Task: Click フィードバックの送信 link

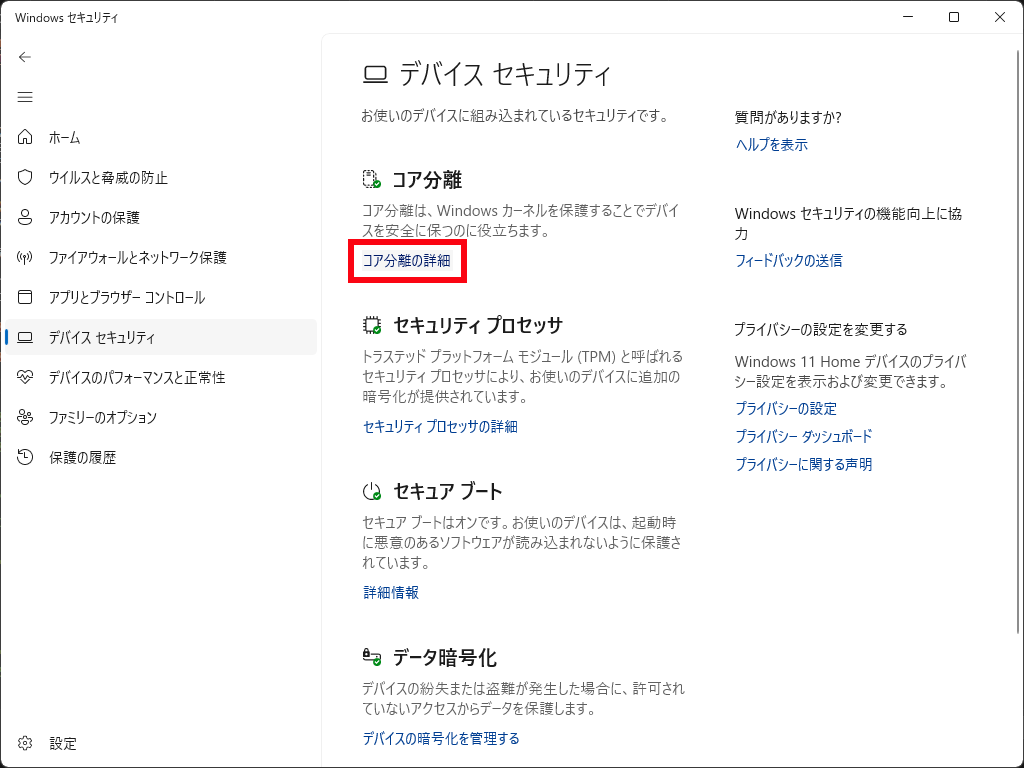Action: click(788, 261)
